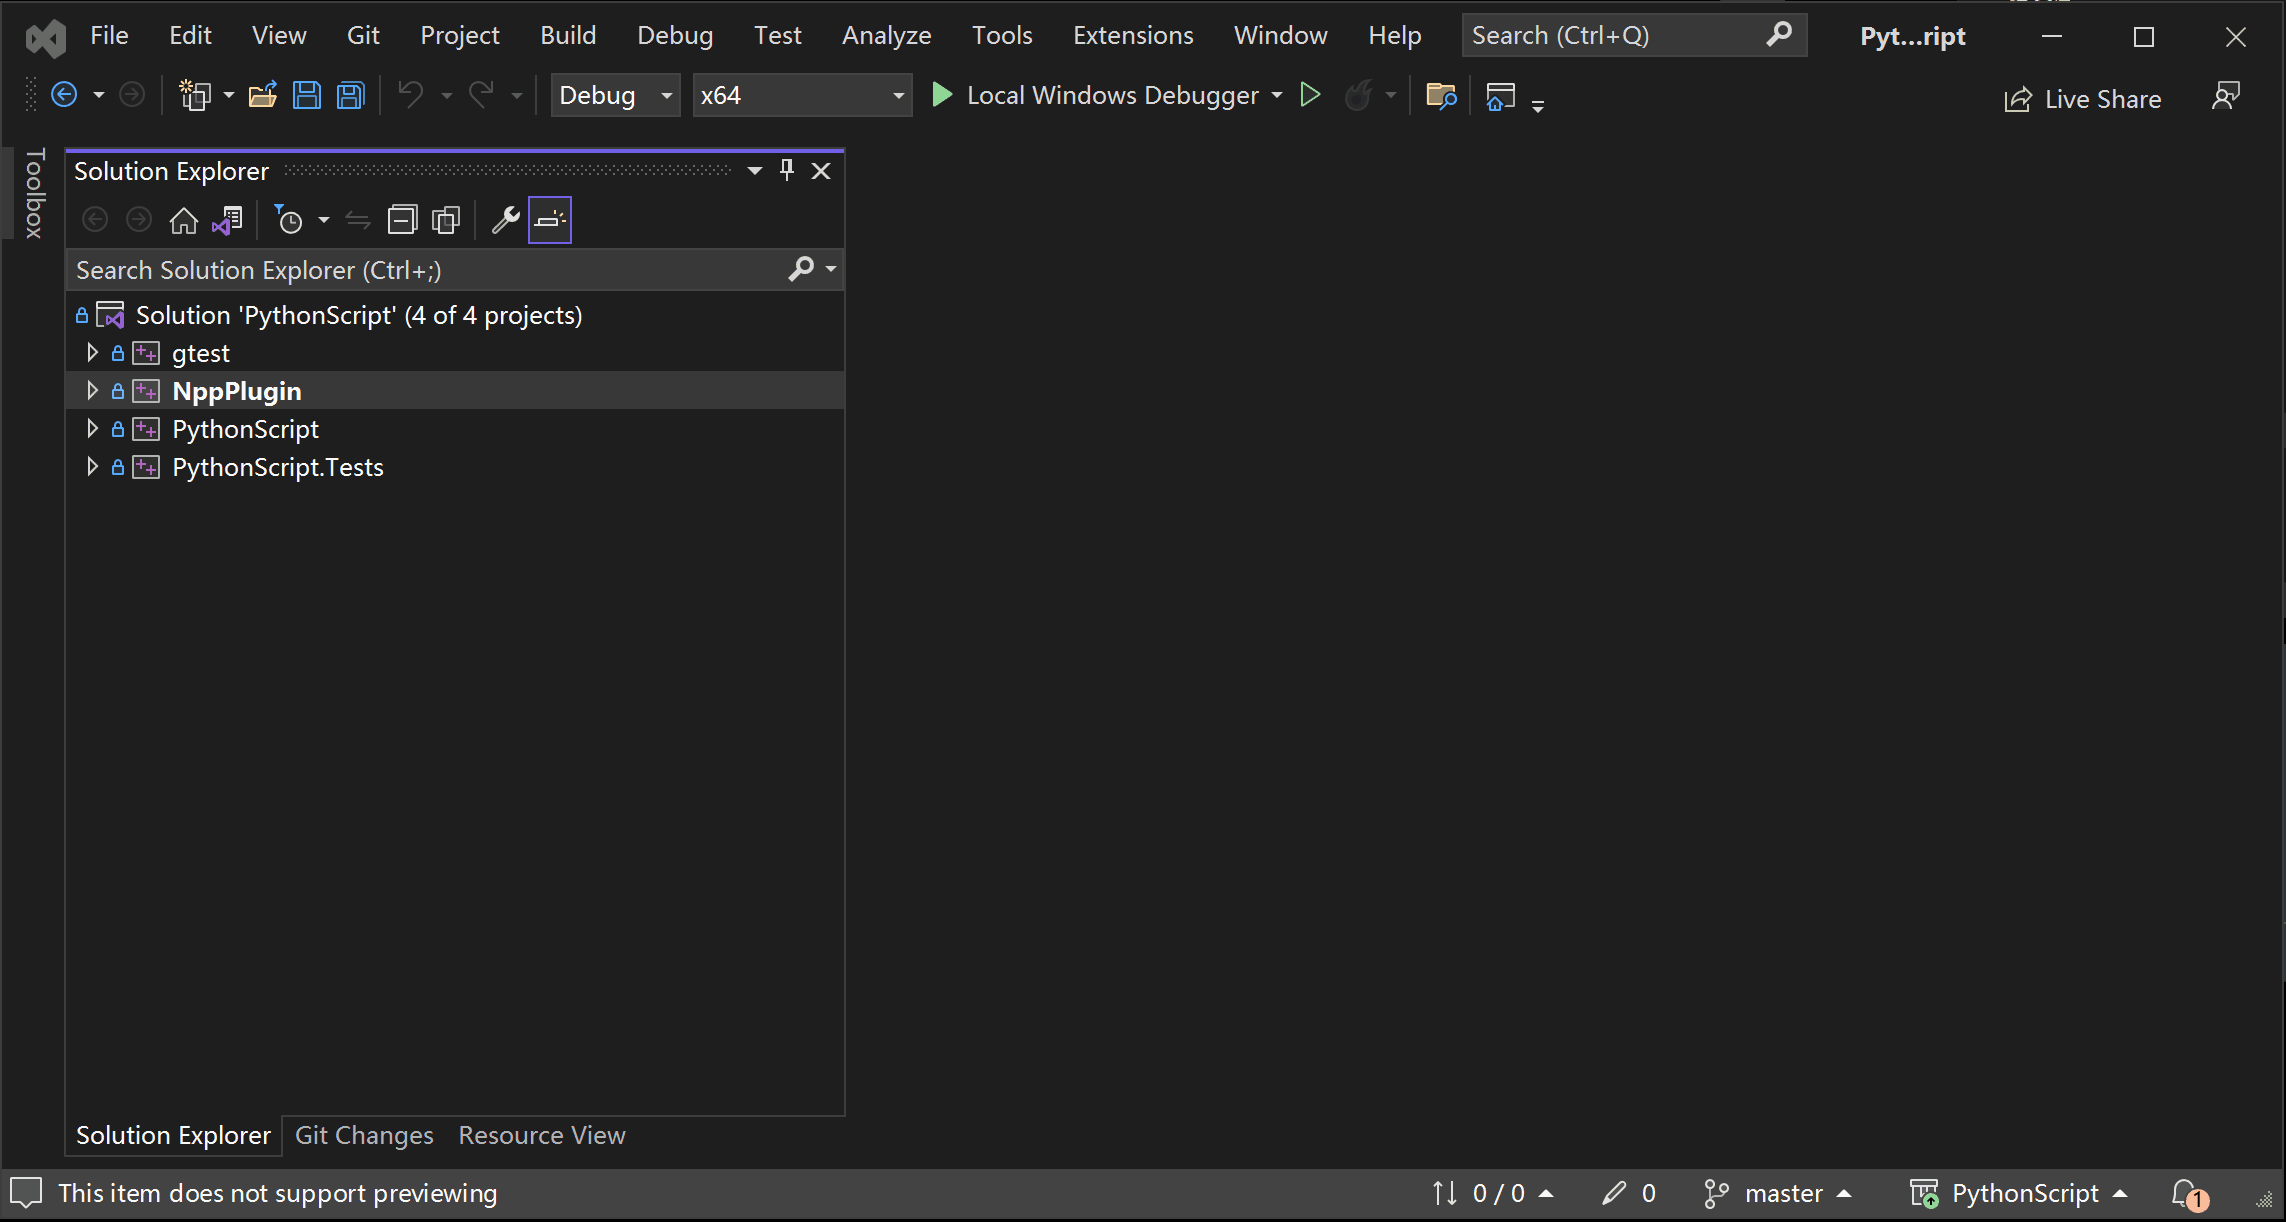The image size is (2286, 1222).
Task: Expand the PythonScript.Tests project node
Action: (x=92, y=467)
